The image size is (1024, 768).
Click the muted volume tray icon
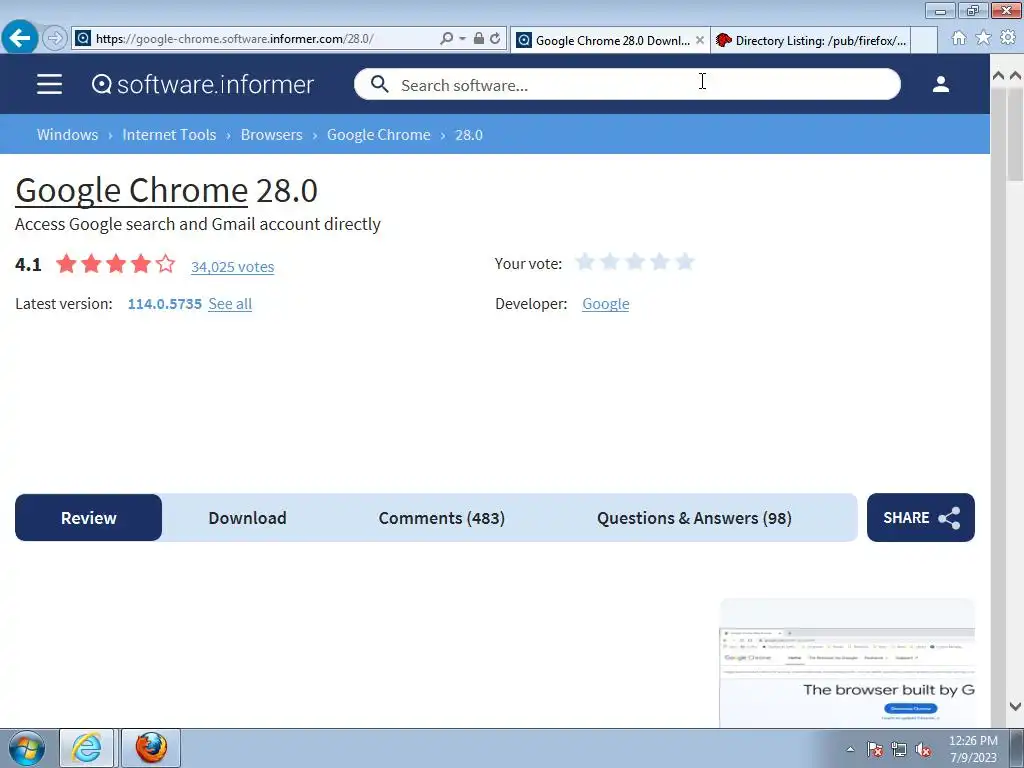pyautogui.click(x=923, y=749)
